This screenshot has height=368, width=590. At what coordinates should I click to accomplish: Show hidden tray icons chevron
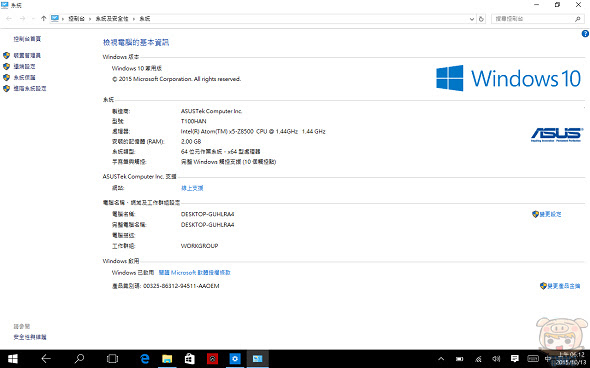(x=441, y=359)
